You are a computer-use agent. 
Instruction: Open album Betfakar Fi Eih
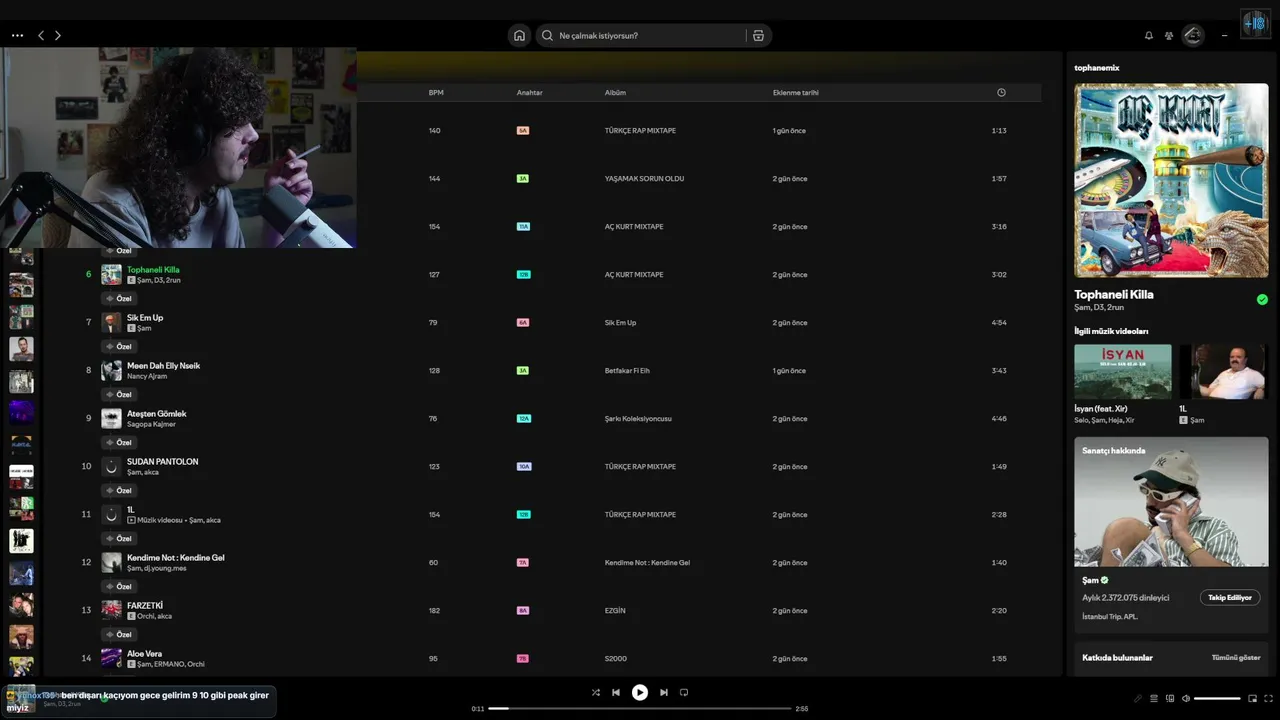(627, 371)
